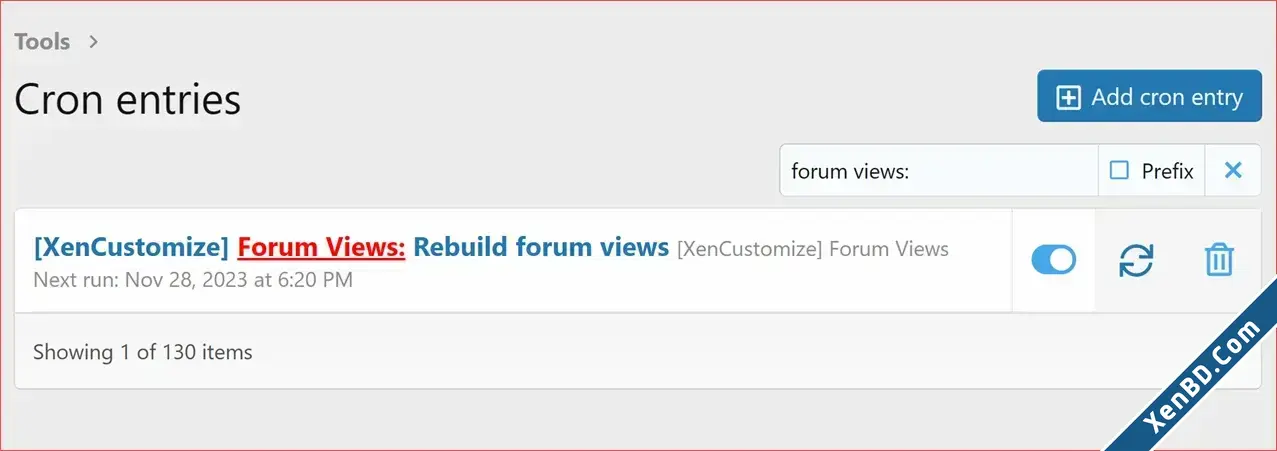
Task: Clear the filter with the X icon
Action: 1233,170
